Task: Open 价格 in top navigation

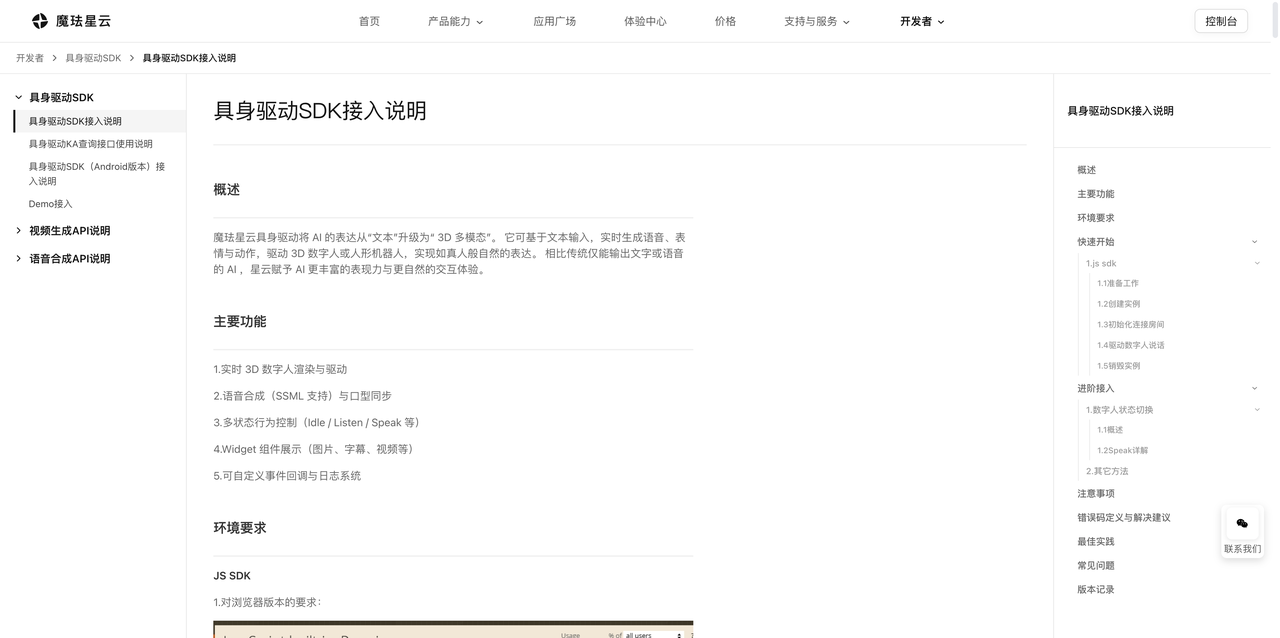Action: tap(725, 21)
